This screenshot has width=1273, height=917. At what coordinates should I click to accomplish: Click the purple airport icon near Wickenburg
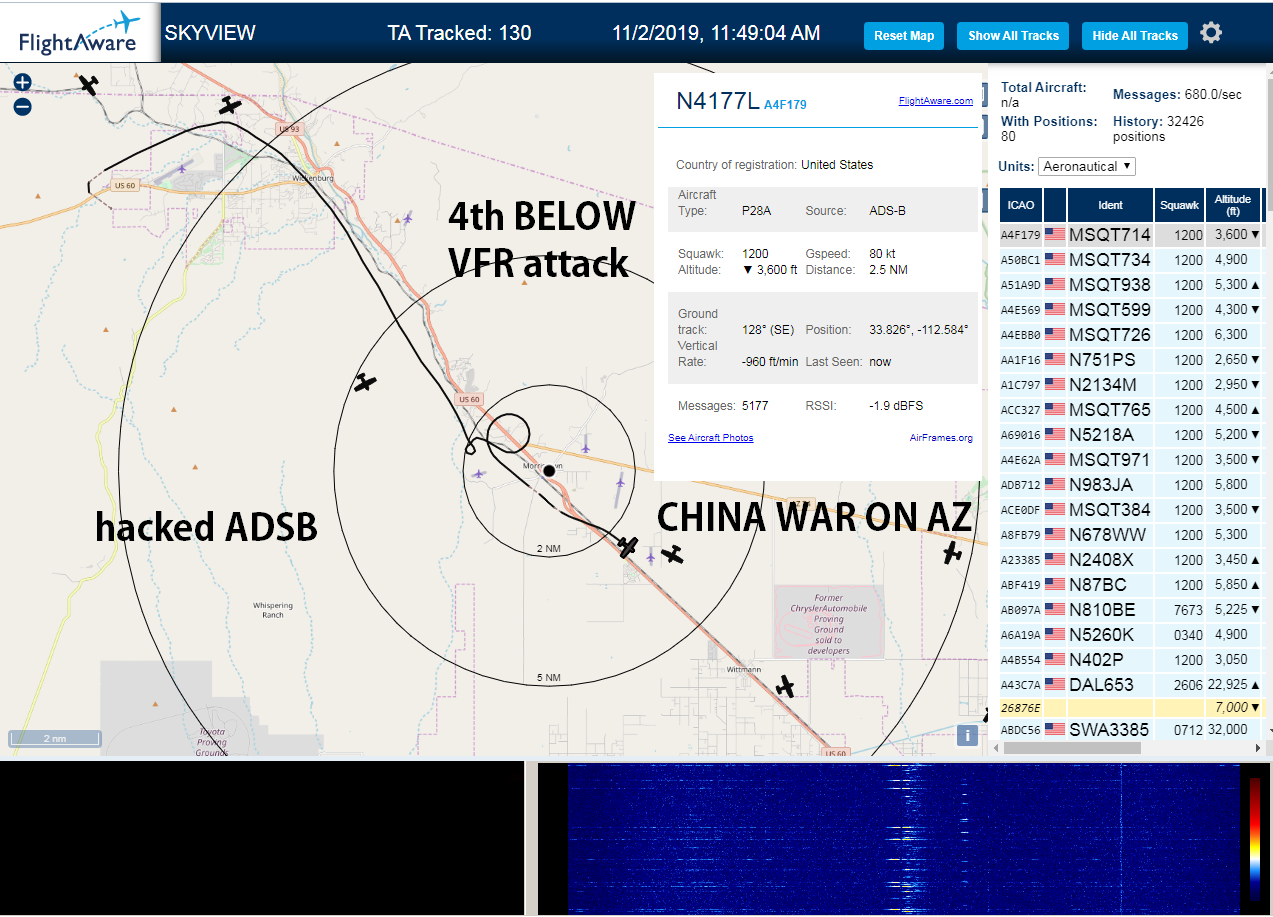183,168
